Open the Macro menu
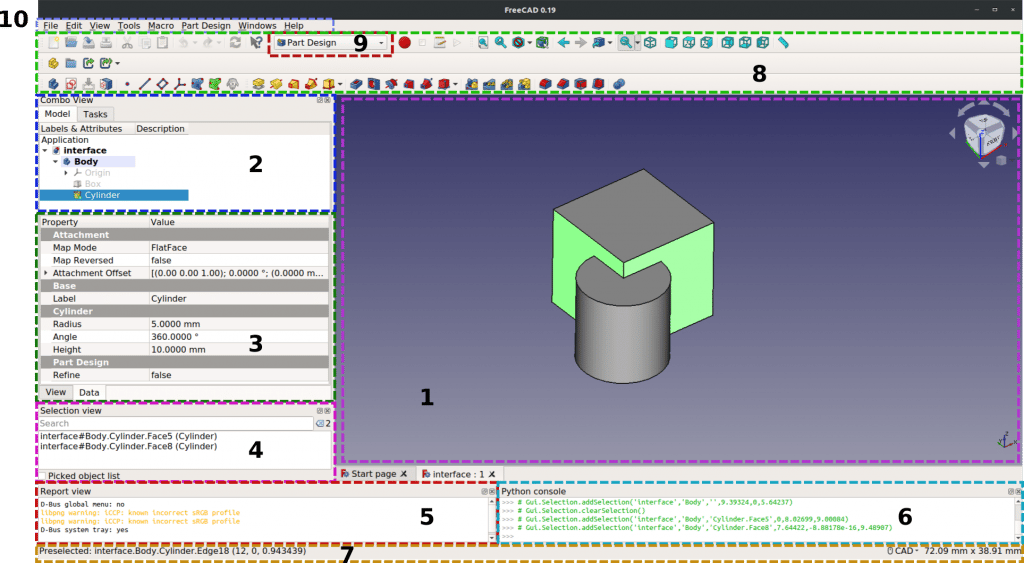The image size is (1024, 563). tap(161, 25)
